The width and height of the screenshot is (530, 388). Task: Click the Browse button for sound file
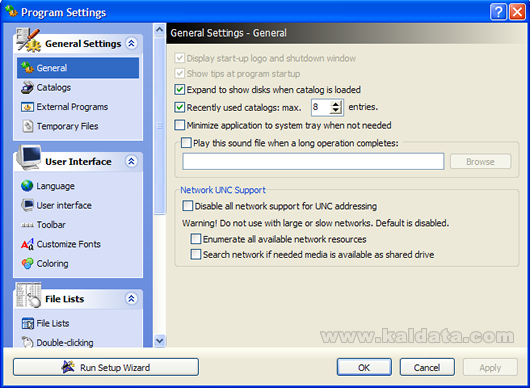(x=480, y=162)
